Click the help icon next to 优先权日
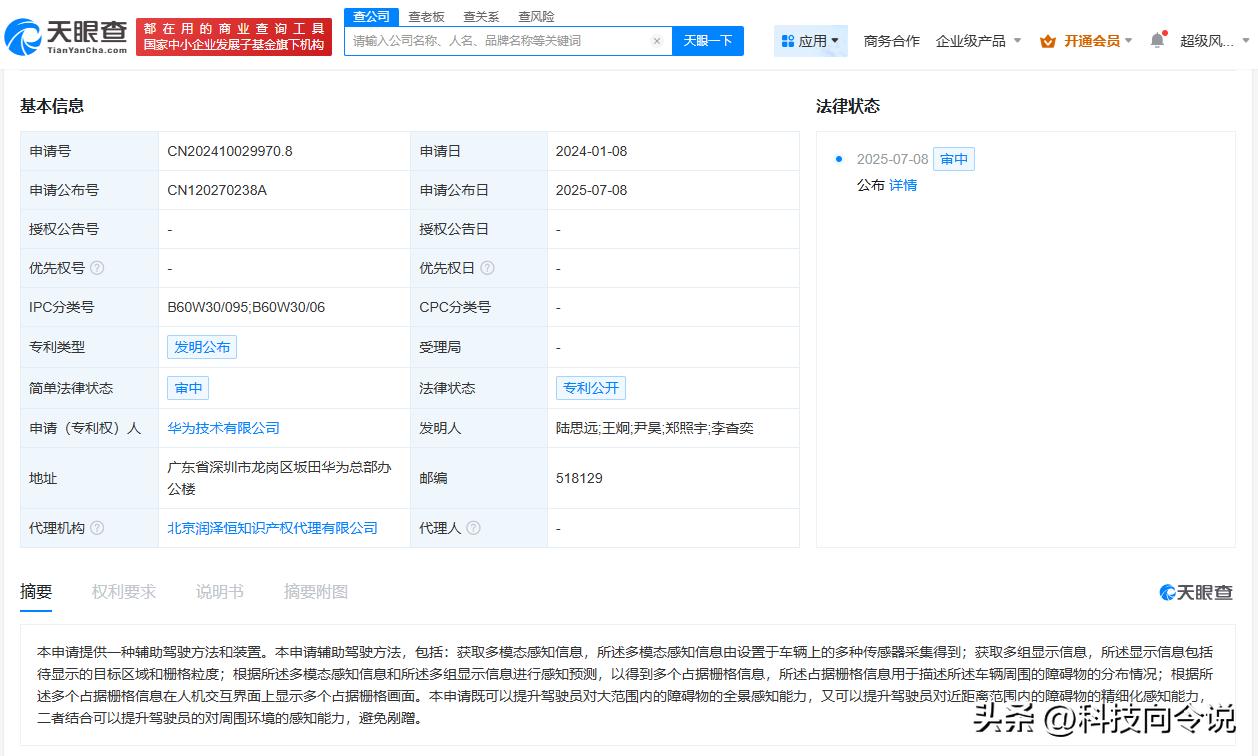This screenshot has width=1258, height=756. tap(487, 268)
